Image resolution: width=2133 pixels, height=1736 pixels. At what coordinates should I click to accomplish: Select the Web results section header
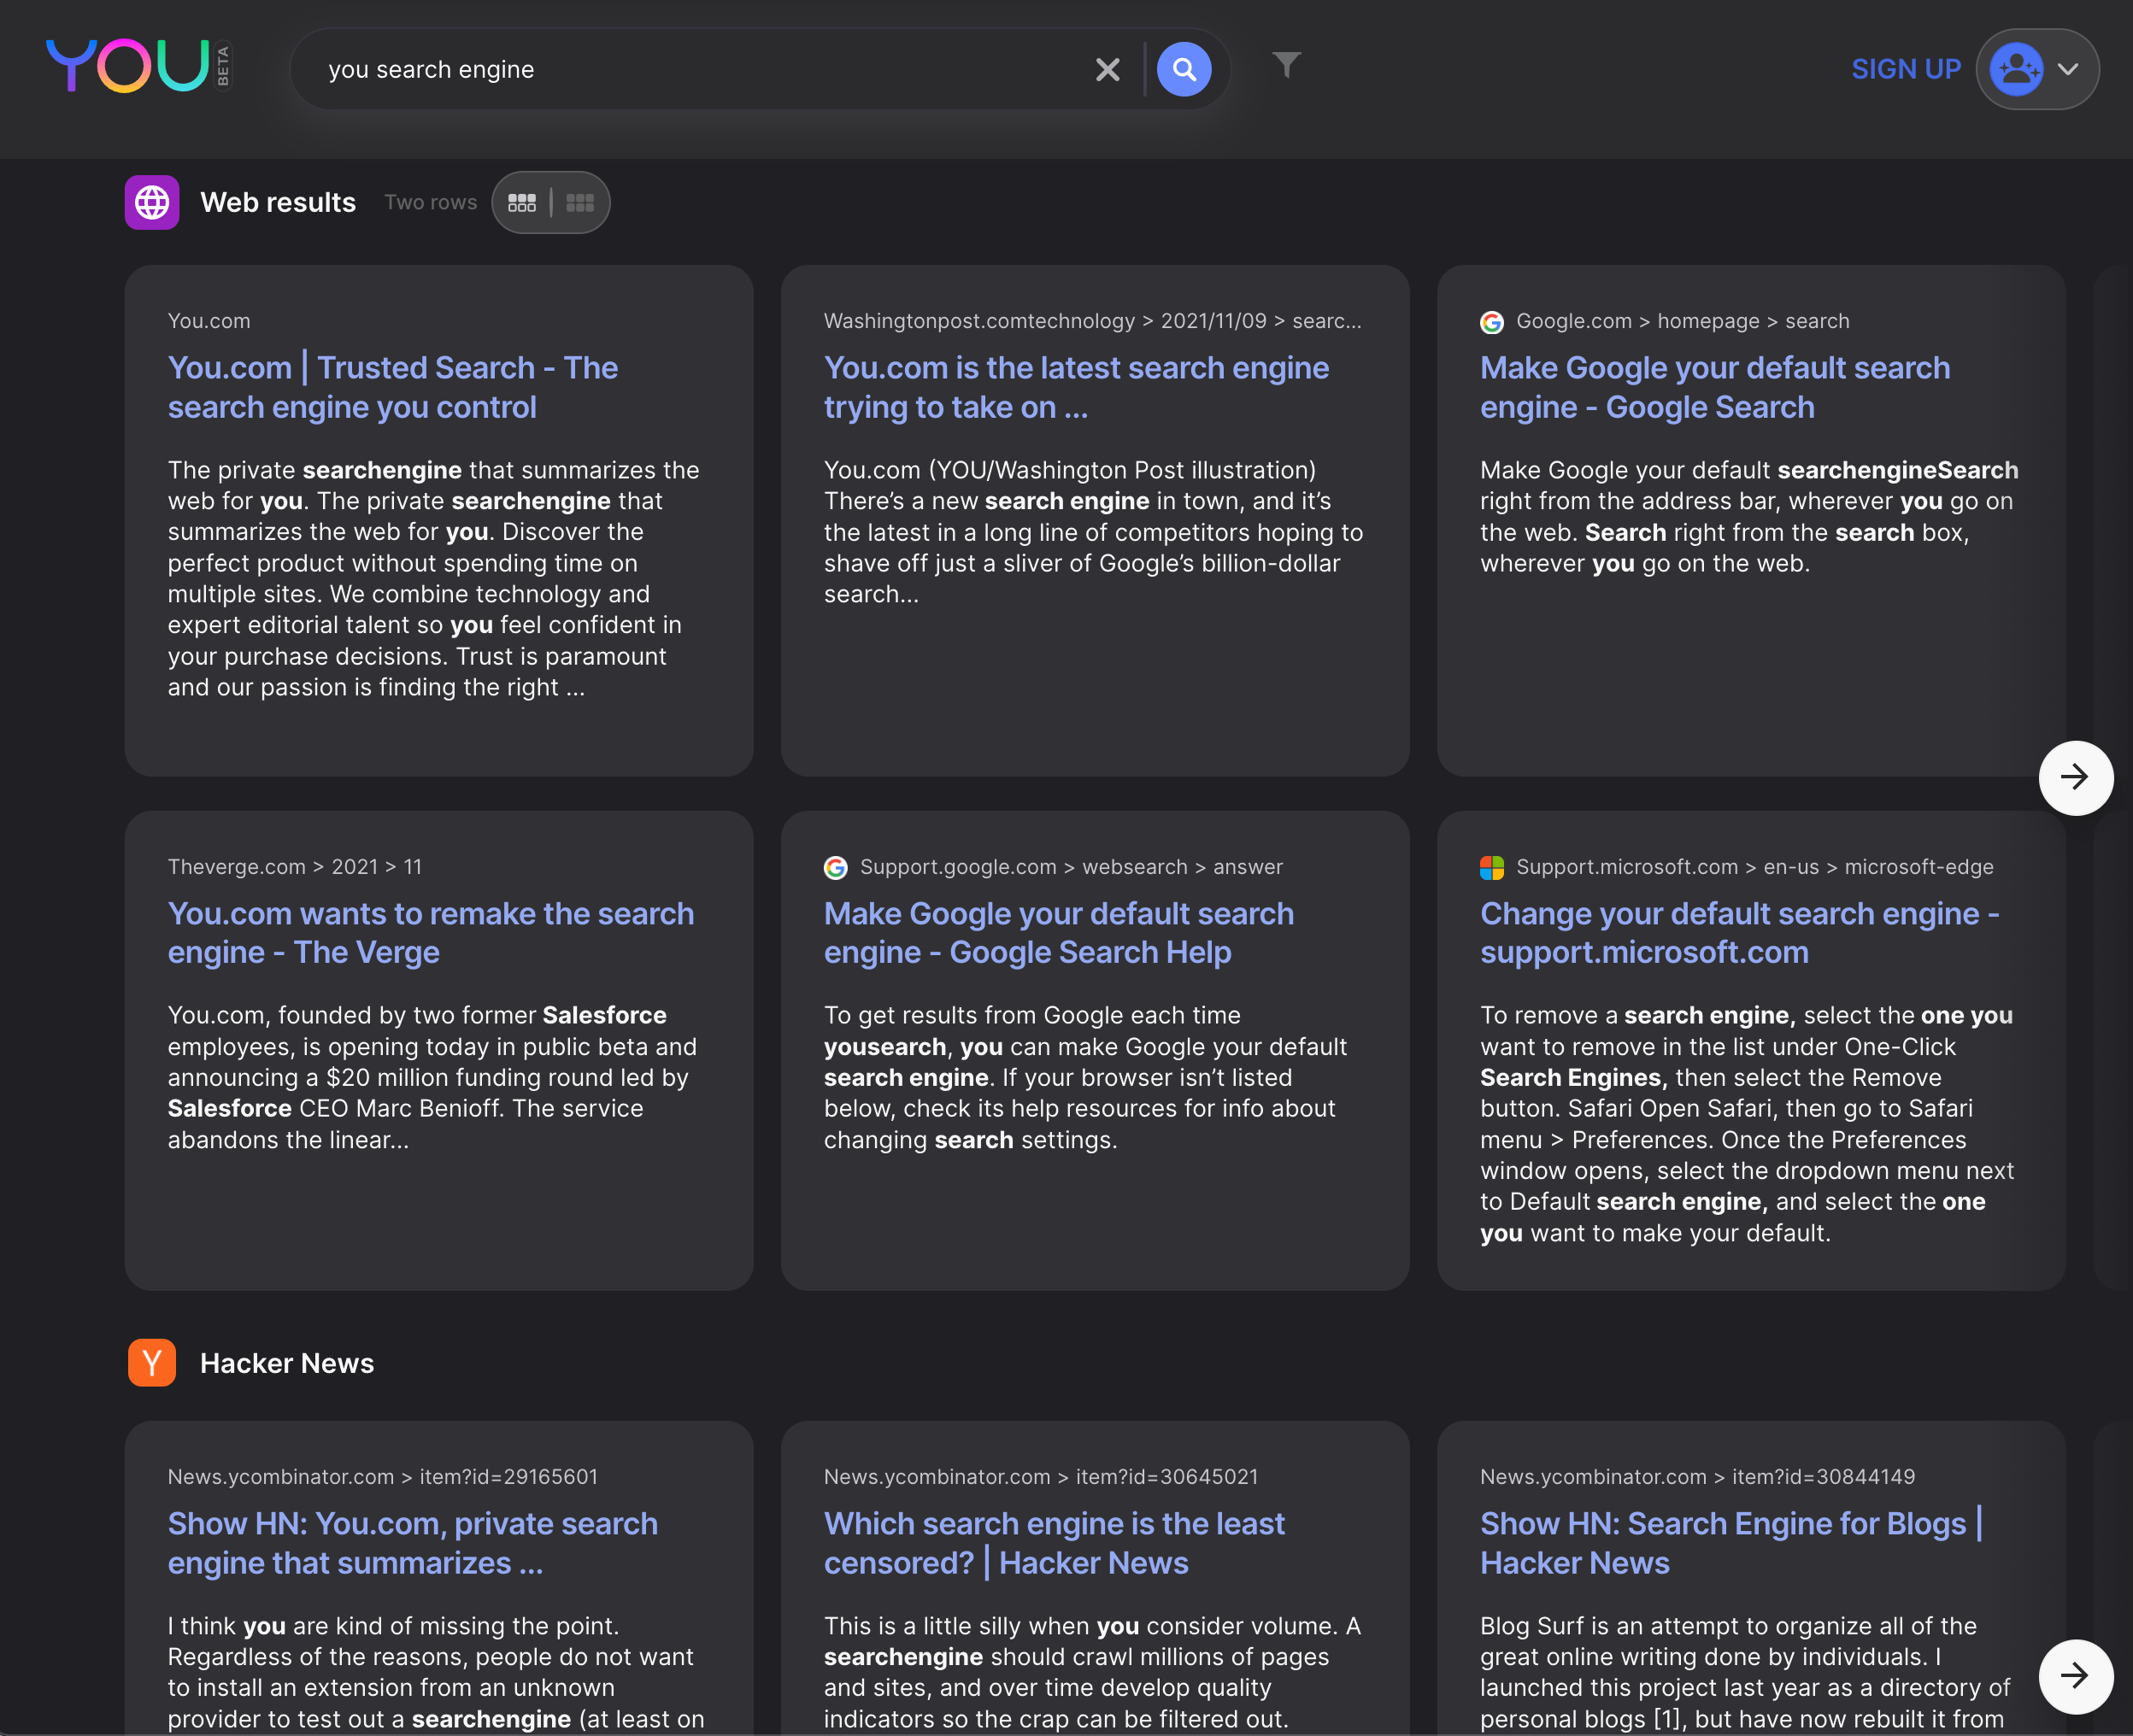(x=278, y=202)
